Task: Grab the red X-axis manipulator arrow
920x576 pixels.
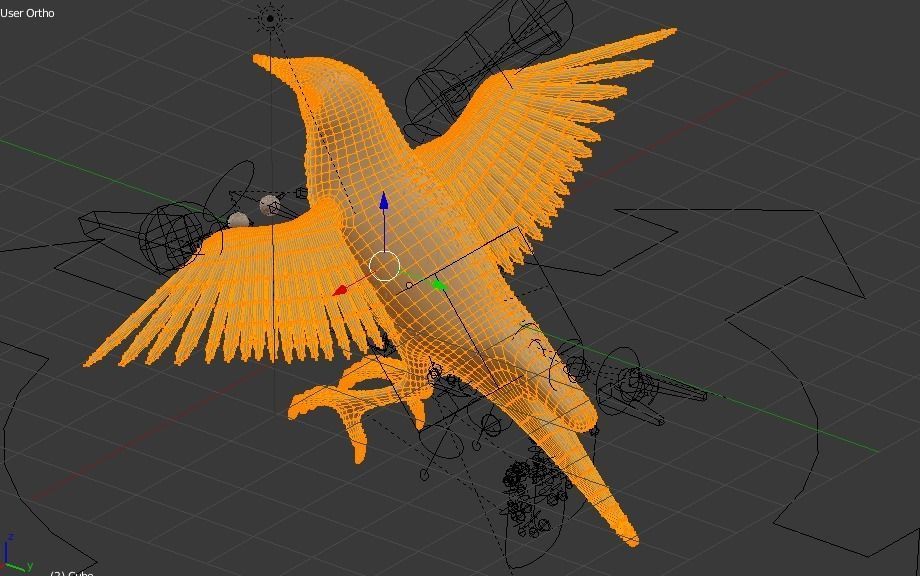Action: point(340,290)
